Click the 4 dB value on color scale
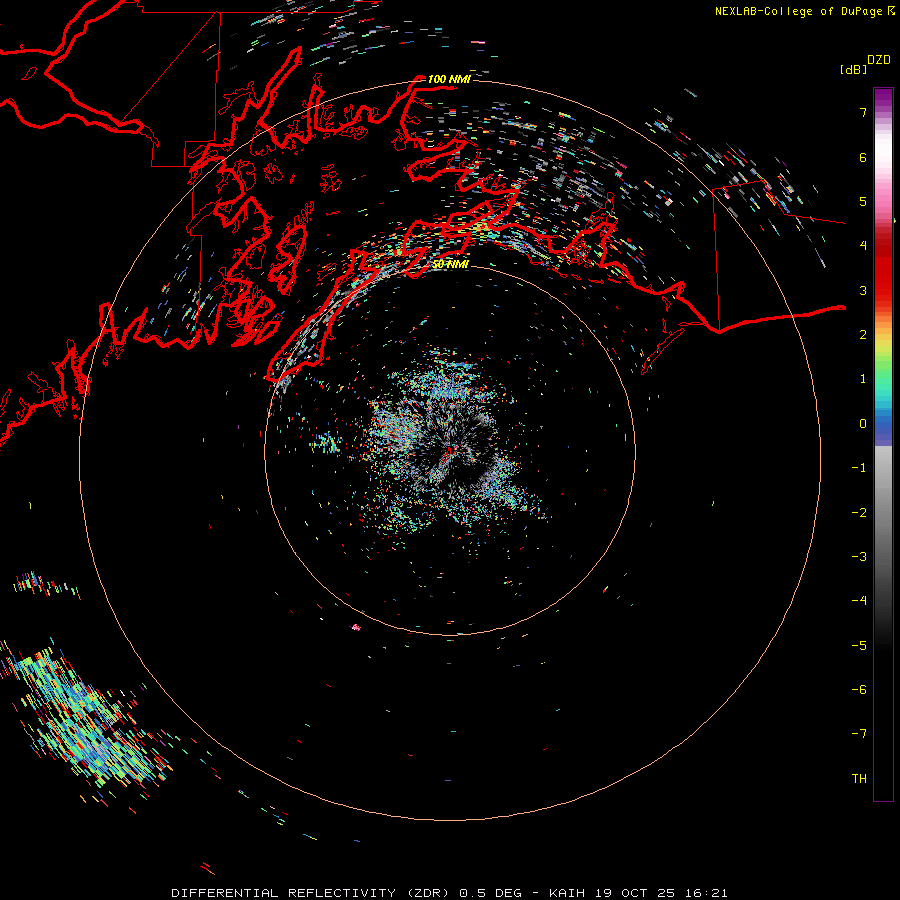Image resolution: width=900 pixels, height=900 pixels. 863,246
